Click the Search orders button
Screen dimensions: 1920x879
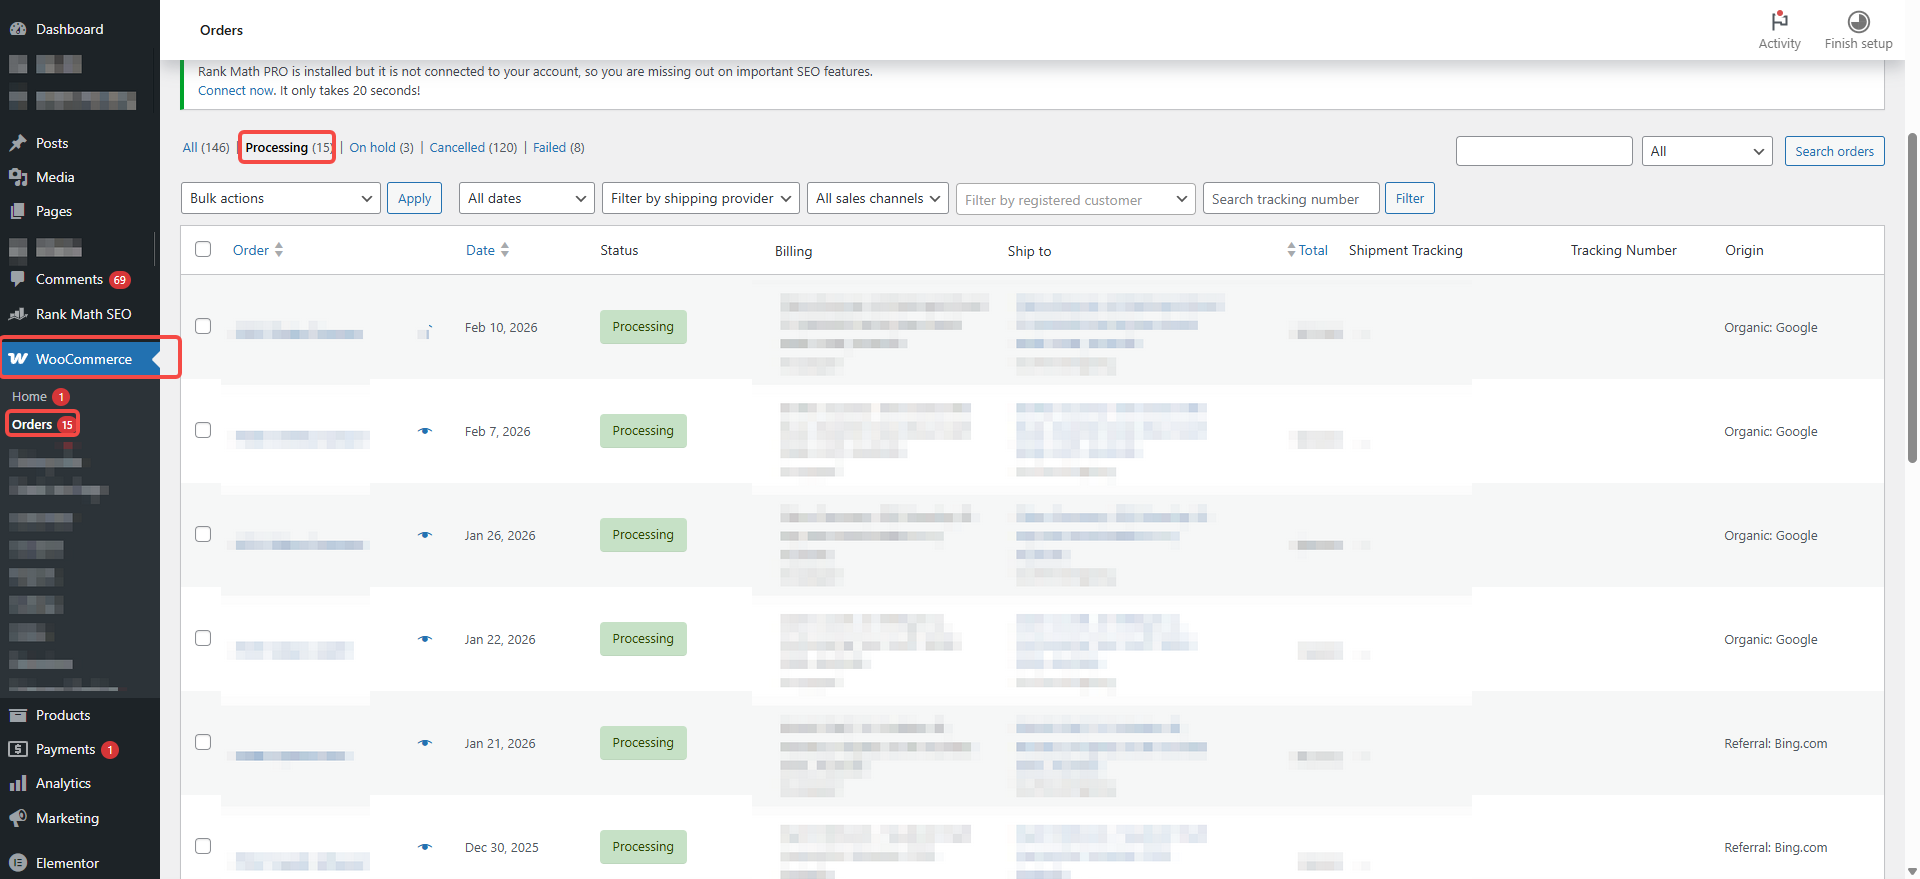click(x=1834, y=151)
